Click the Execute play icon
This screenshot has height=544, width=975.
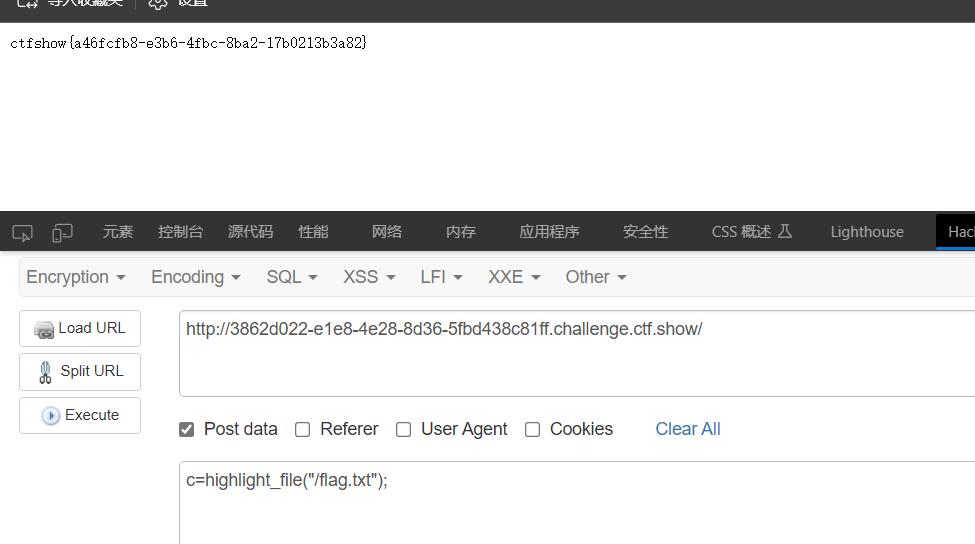(x=50, y=415)
